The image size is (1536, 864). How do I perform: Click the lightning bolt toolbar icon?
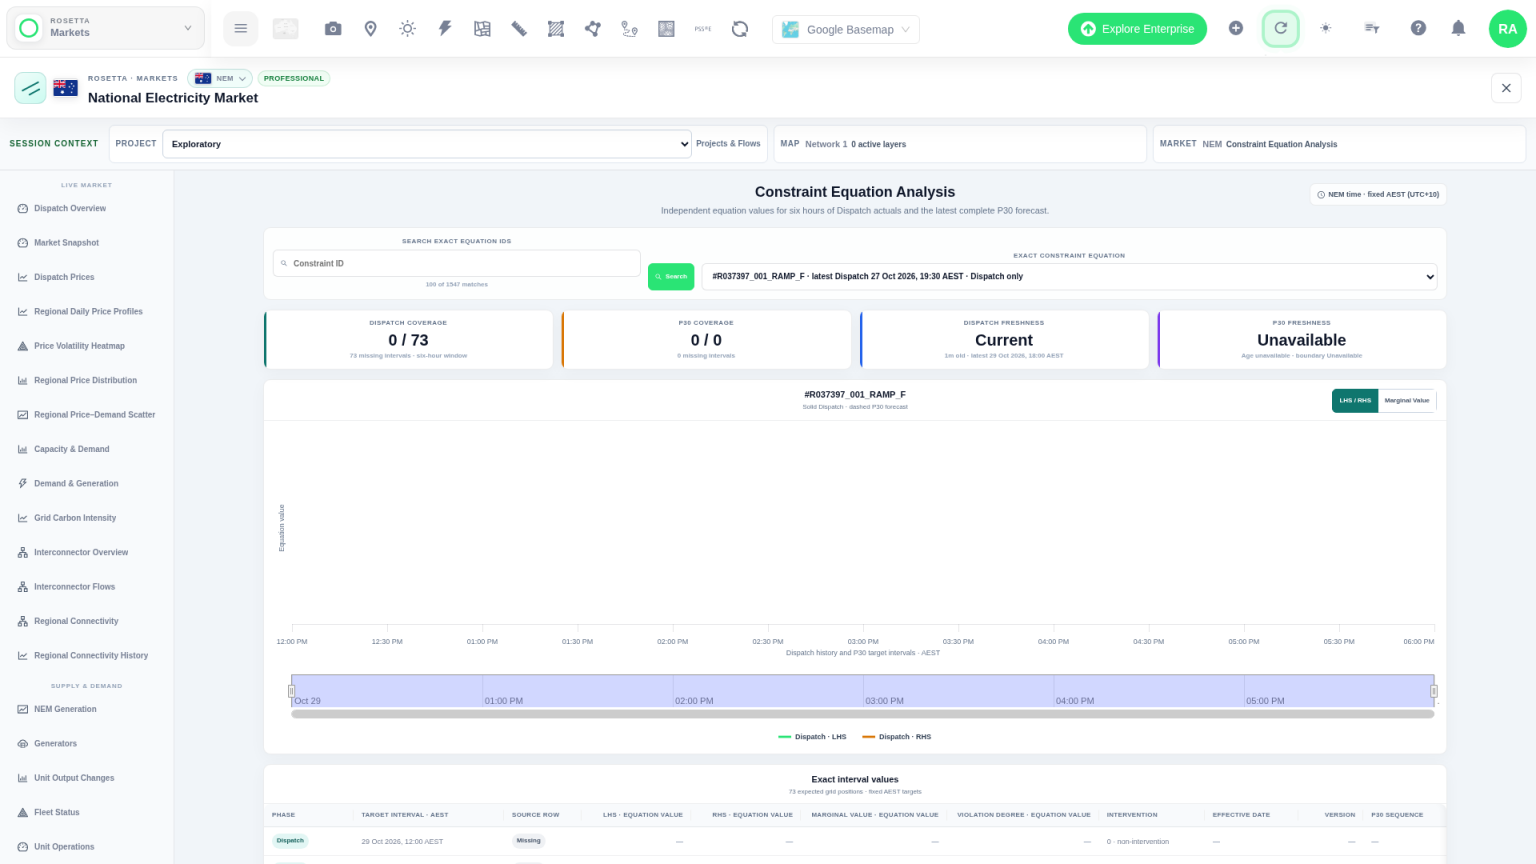[445, 29]
